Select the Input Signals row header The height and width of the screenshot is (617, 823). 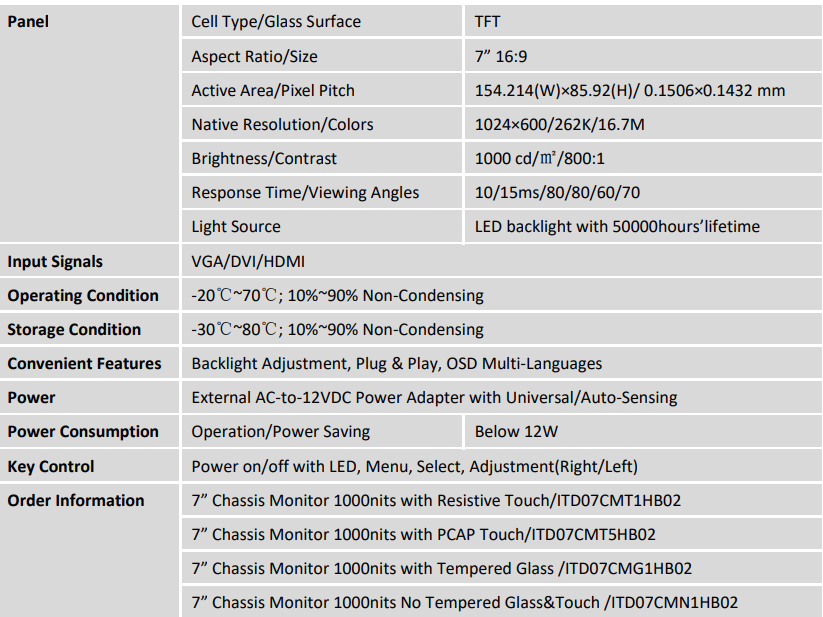[x=55, y=261]
